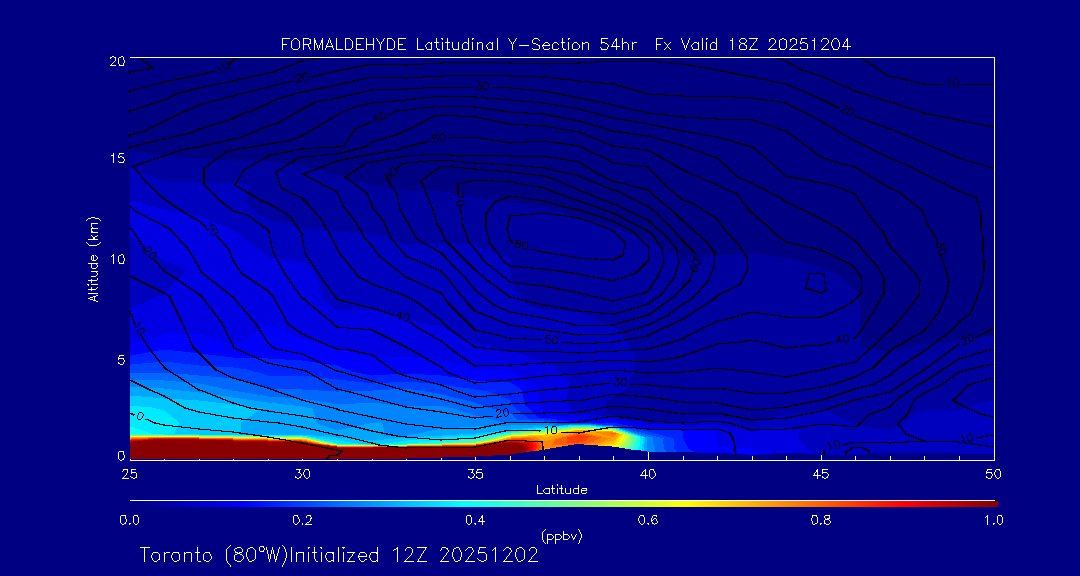Click altitude tick label 10 on the y-axis
This screenshot has width=1080, height=576.
tap(115, 258)
